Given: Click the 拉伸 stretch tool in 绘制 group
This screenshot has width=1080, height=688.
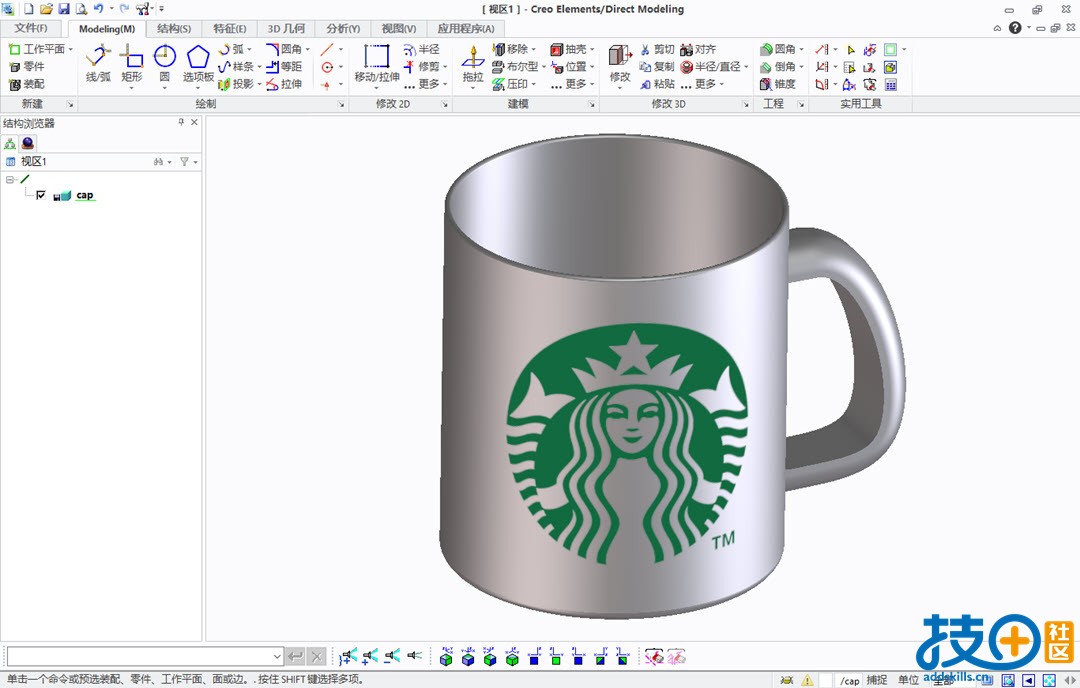Looking at the screenshot, I should (284, 83).
